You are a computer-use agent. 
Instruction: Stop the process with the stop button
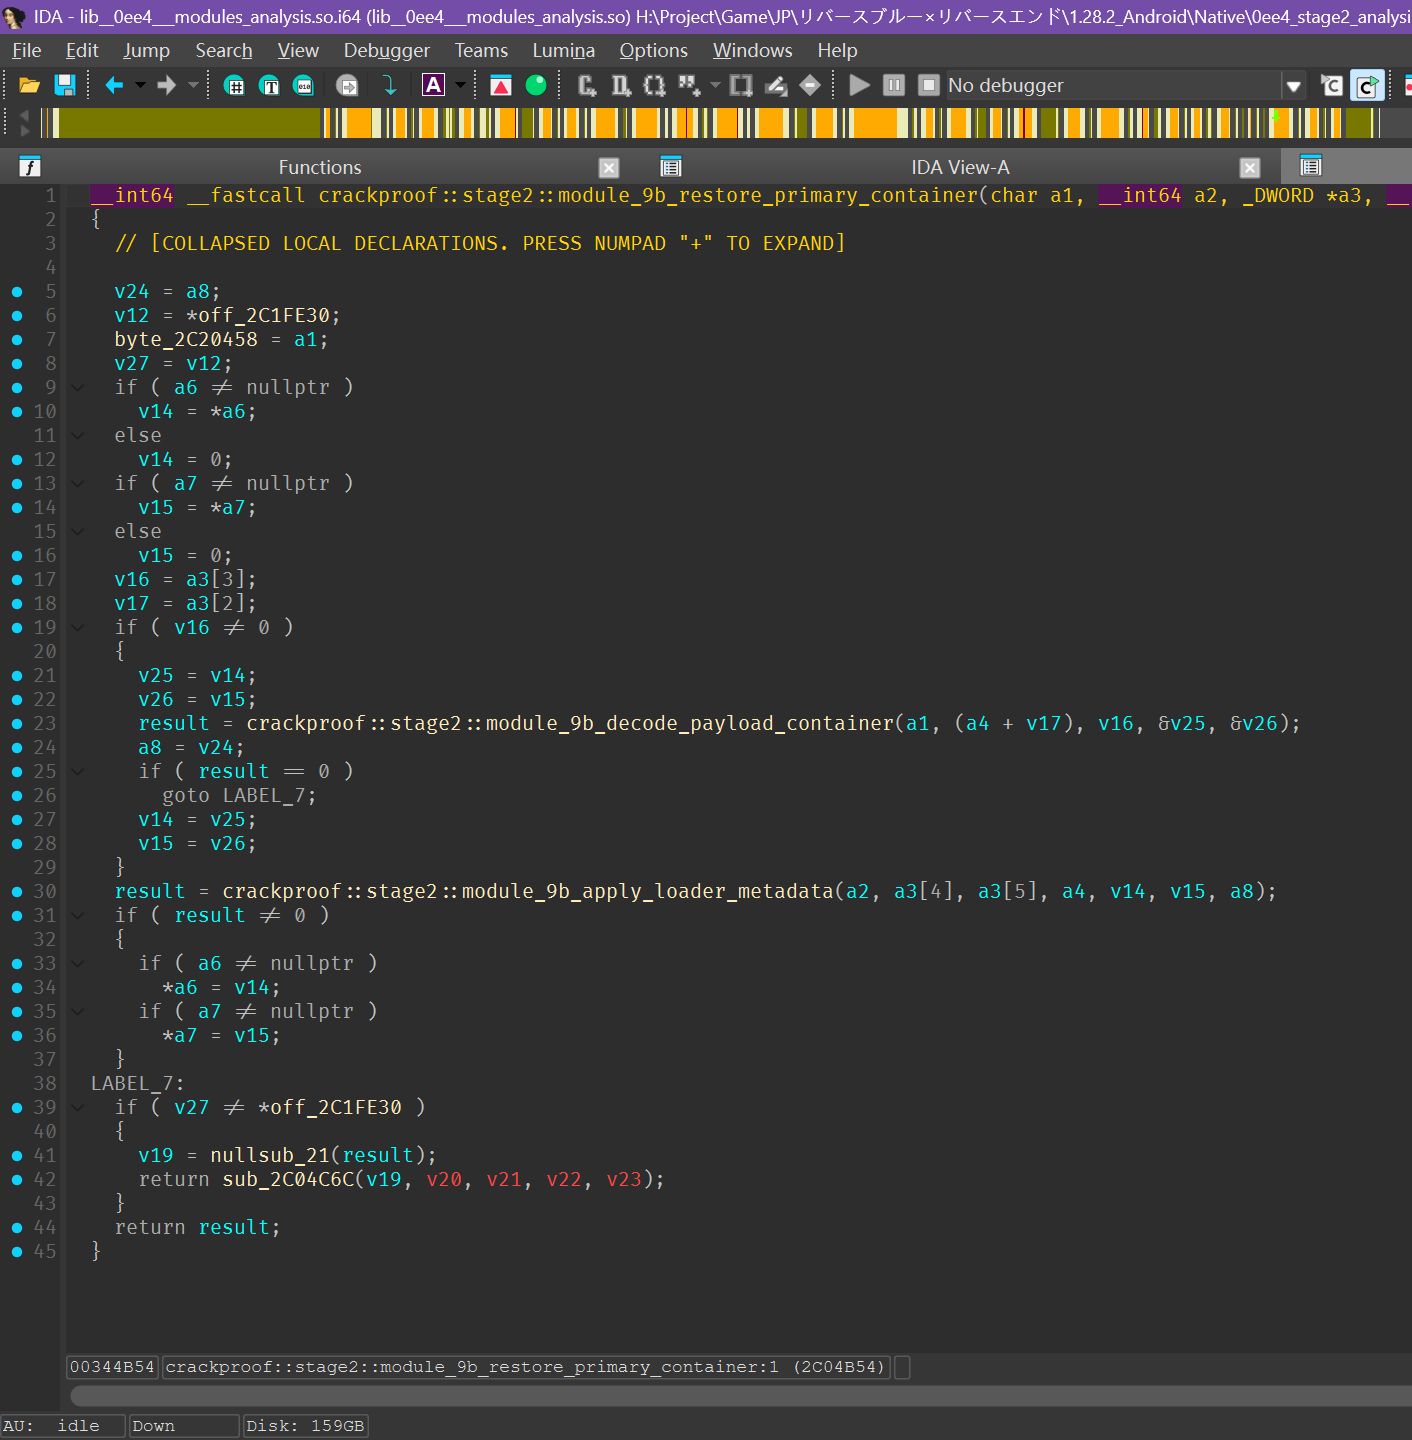click(x=929, y=86)
